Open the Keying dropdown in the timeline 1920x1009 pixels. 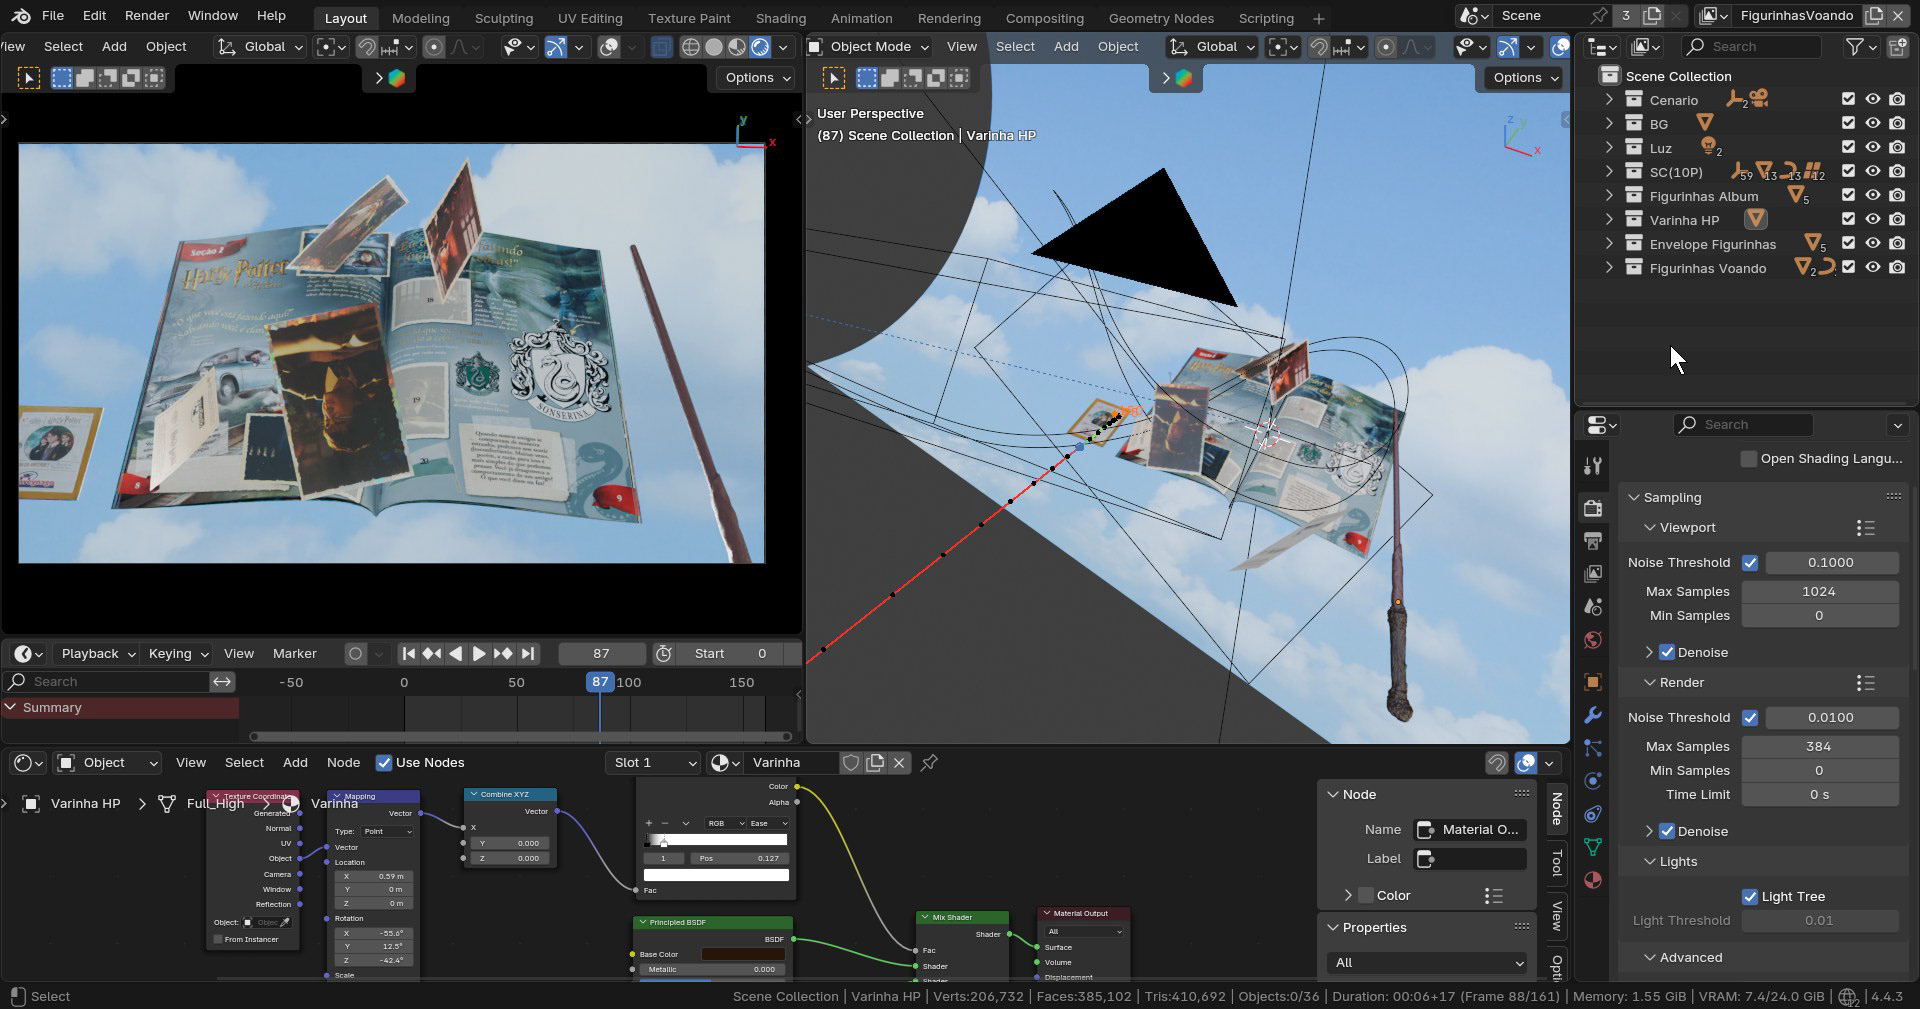coord(177,654)
